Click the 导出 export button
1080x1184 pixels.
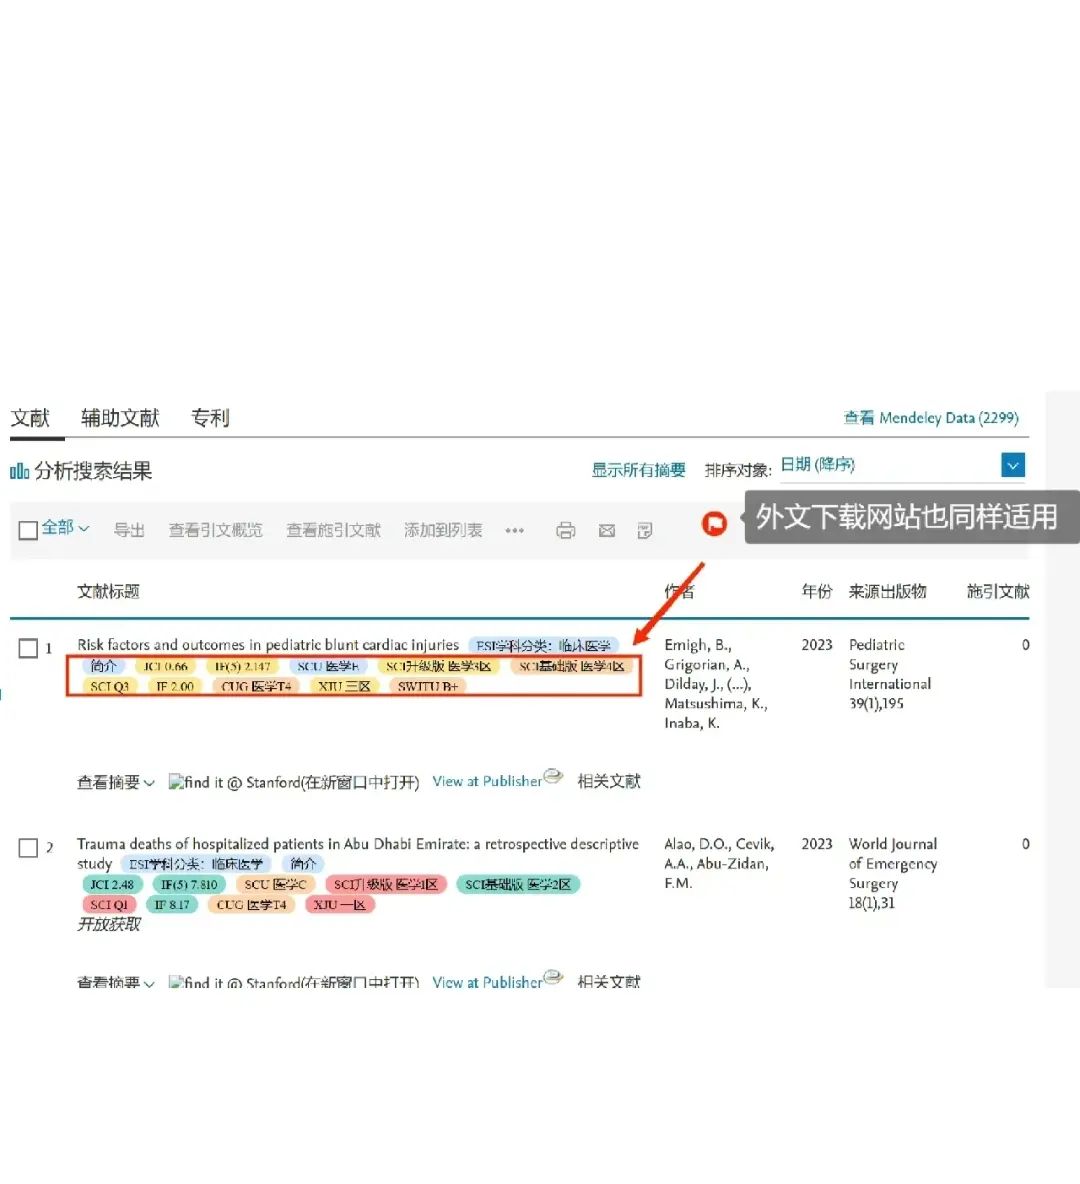click(x=129, y=531)
